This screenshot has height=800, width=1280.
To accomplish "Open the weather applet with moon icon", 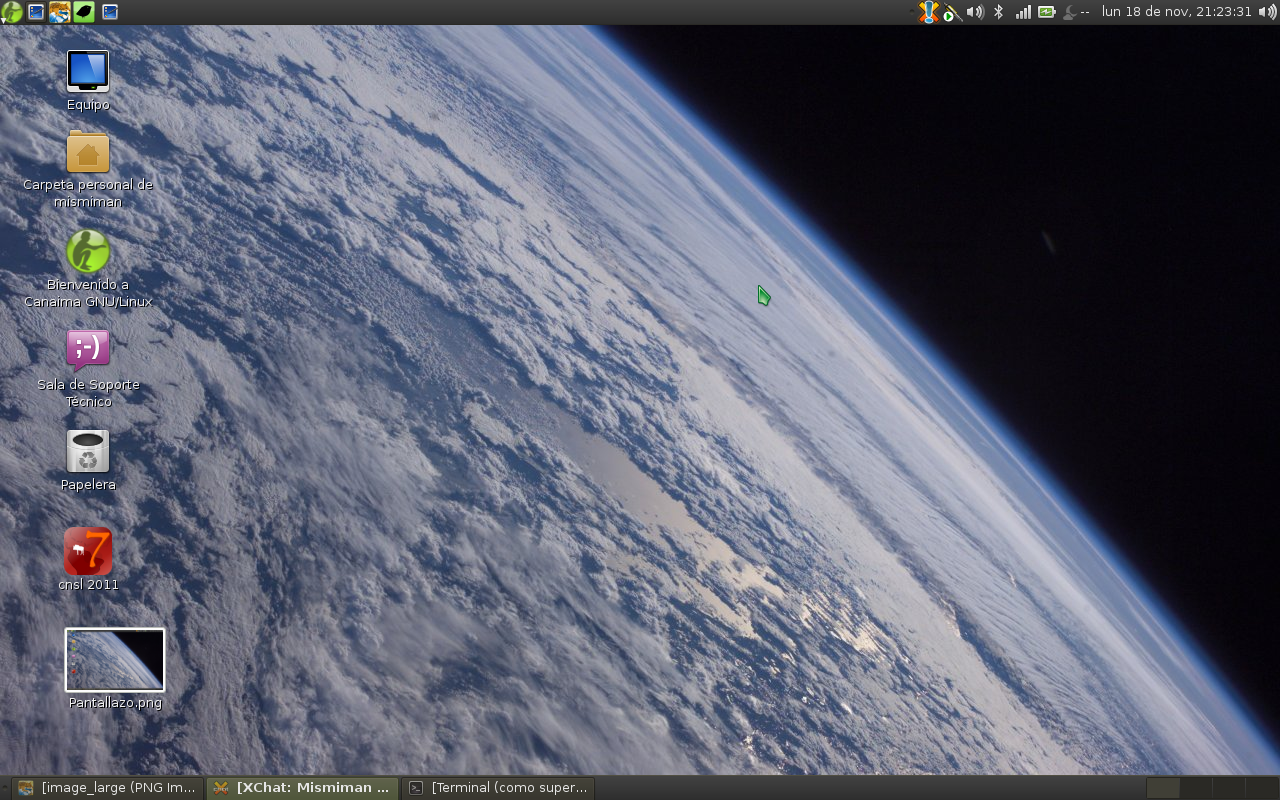I will 1076,12.
